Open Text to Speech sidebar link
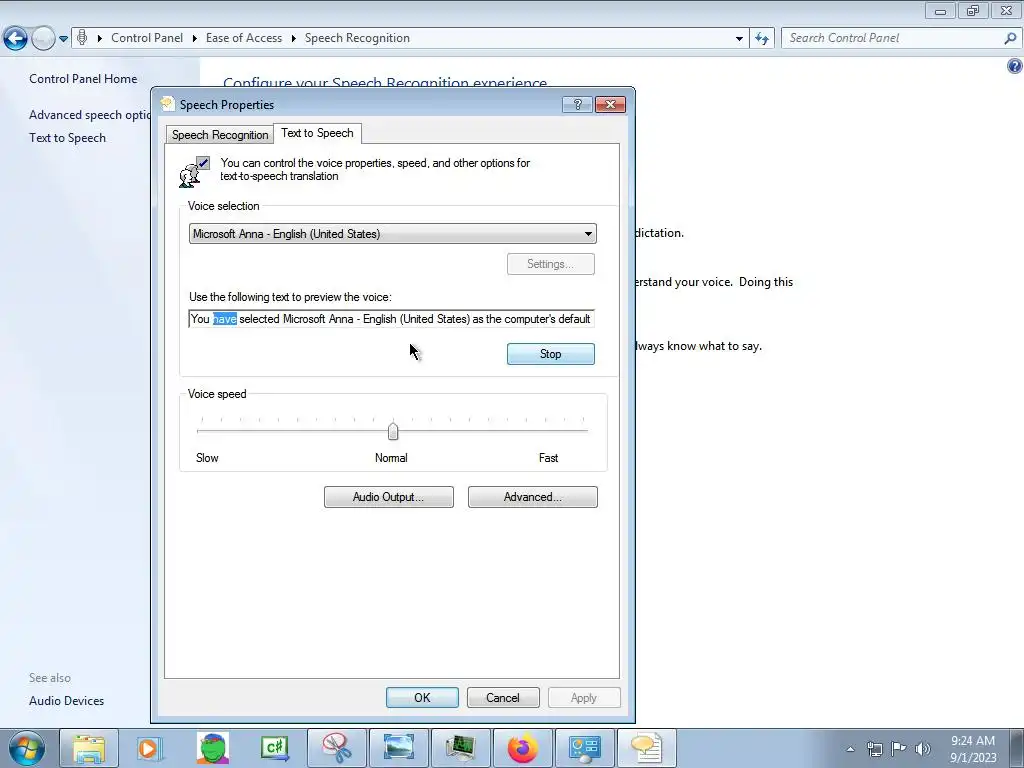Image resolution: width=1024 pixels, height=768 pixels. pos(67,138)
